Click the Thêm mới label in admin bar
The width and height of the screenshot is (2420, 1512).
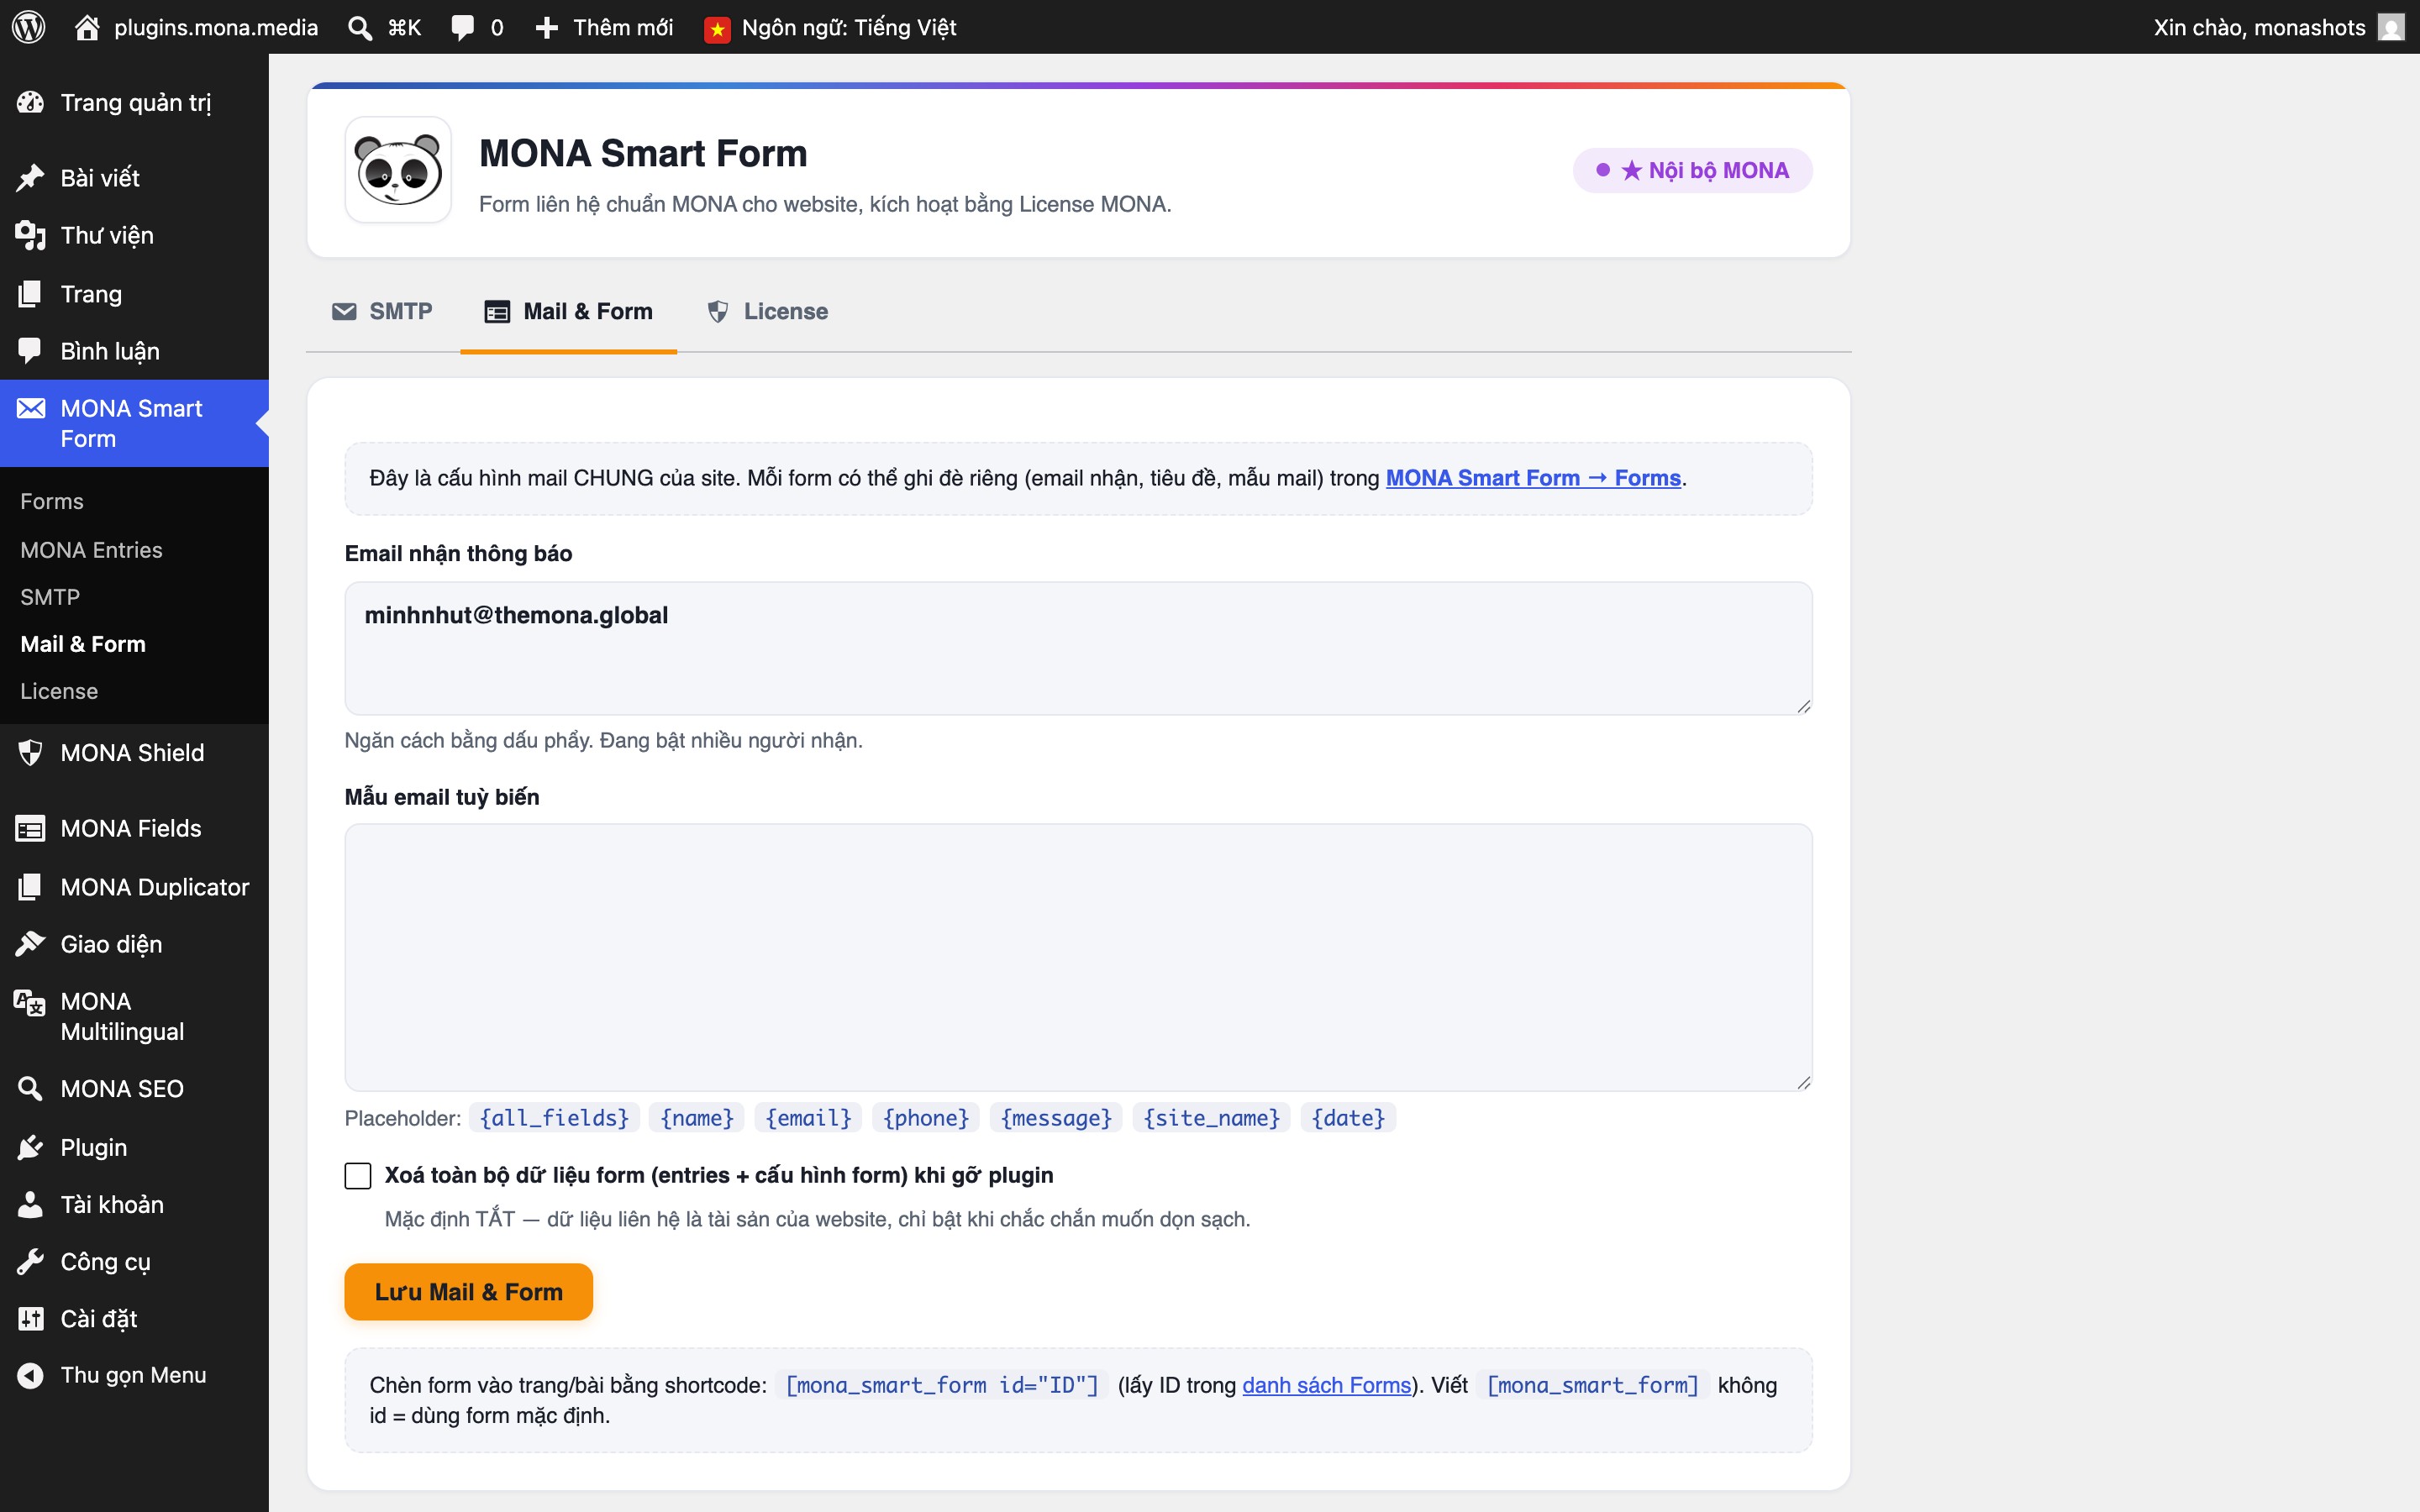click(623, 27)
